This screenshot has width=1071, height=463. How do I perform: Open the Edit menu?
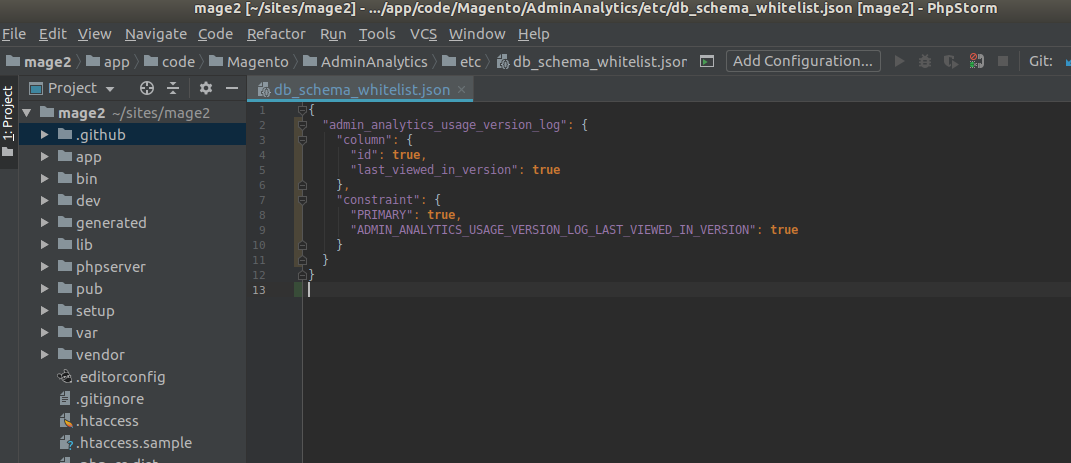53,33
